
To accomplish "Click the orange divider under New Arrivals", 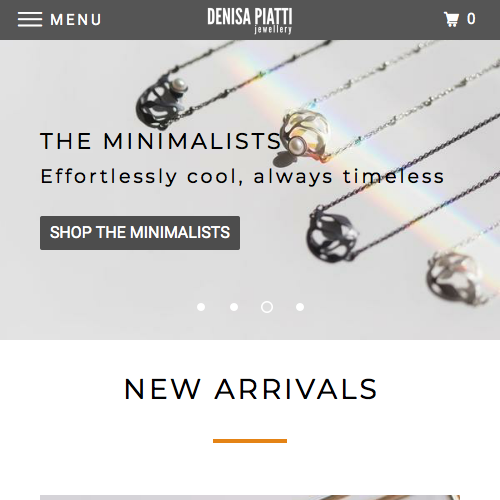I will click(x=250, y=441).
